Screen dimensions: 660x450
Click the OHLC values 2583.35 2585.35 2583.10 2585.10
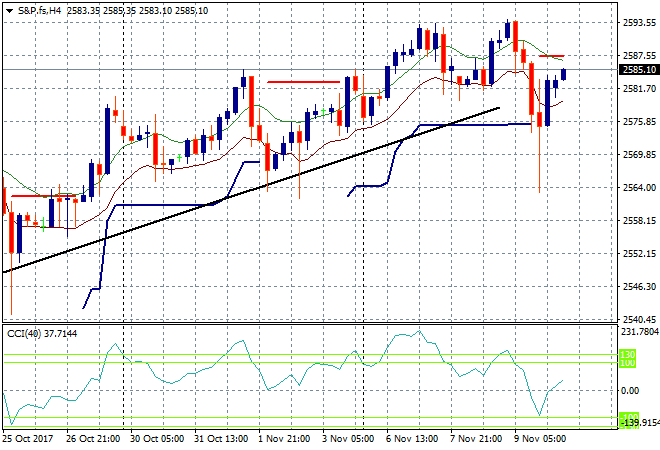click(137, 11)
